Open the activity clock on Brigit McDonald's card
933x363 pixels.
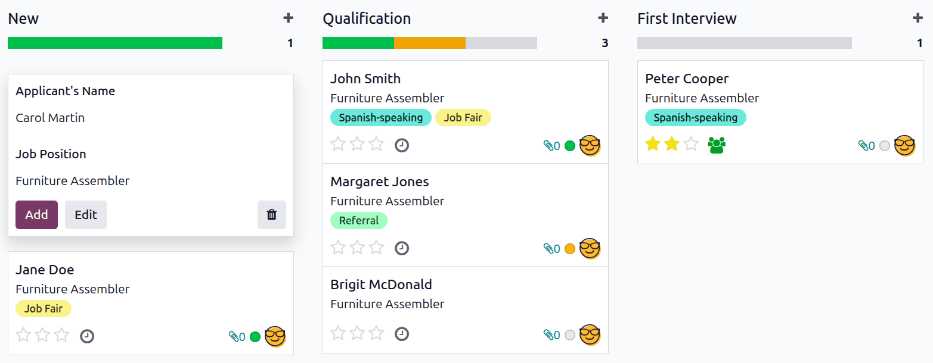(x=402, y=334)
